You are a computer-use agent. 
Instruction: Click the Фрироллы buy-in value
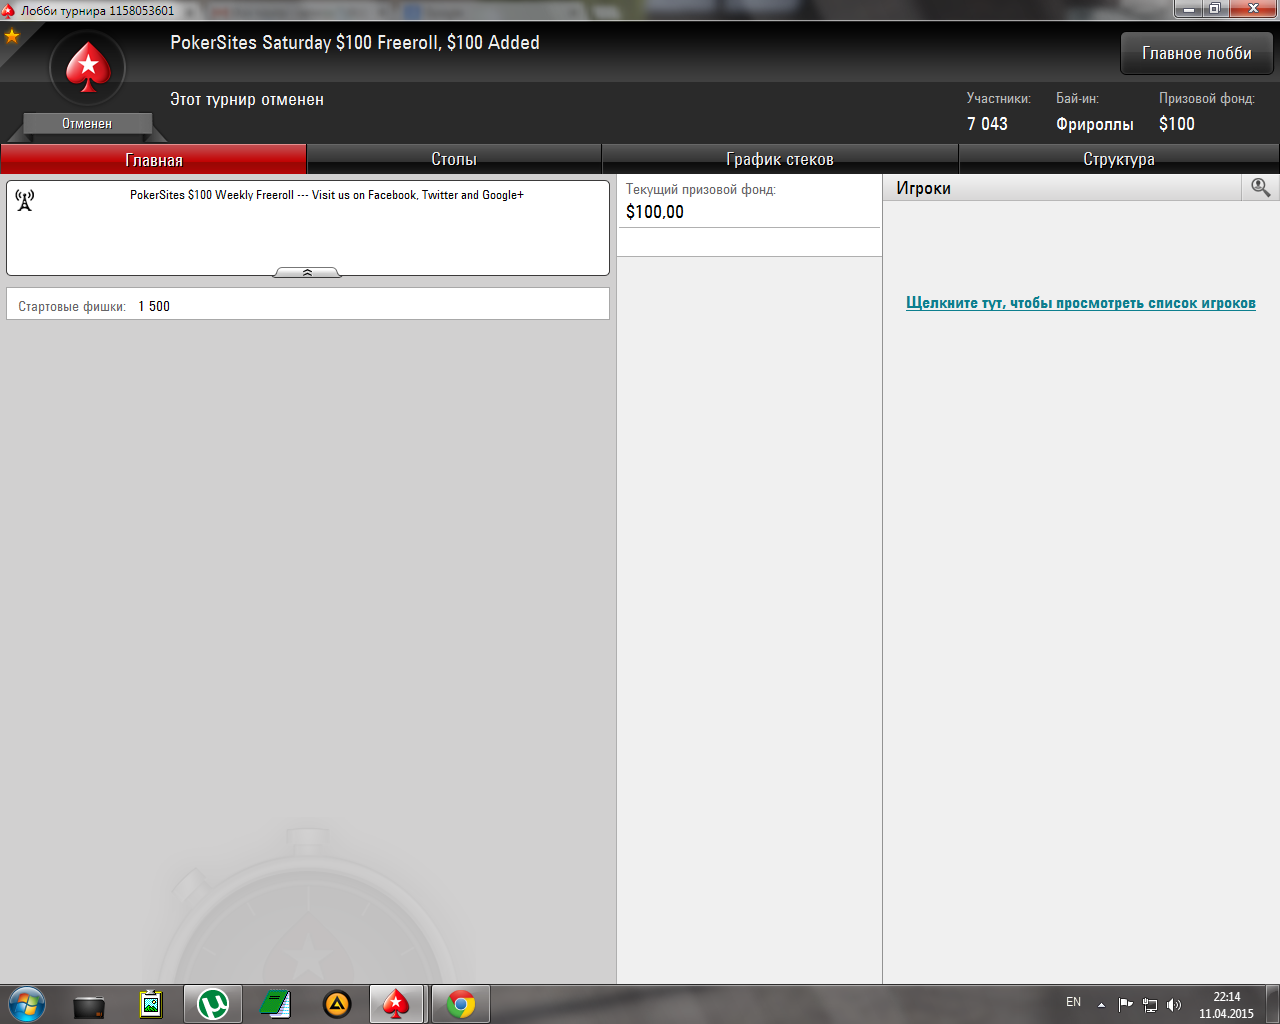click(x=1095, y=124)
